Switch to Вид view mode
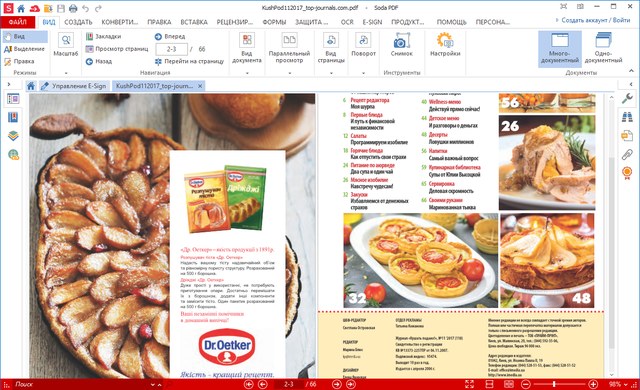Image resolution: width=640 pixels, height=390 pixels. pos(24,36)
